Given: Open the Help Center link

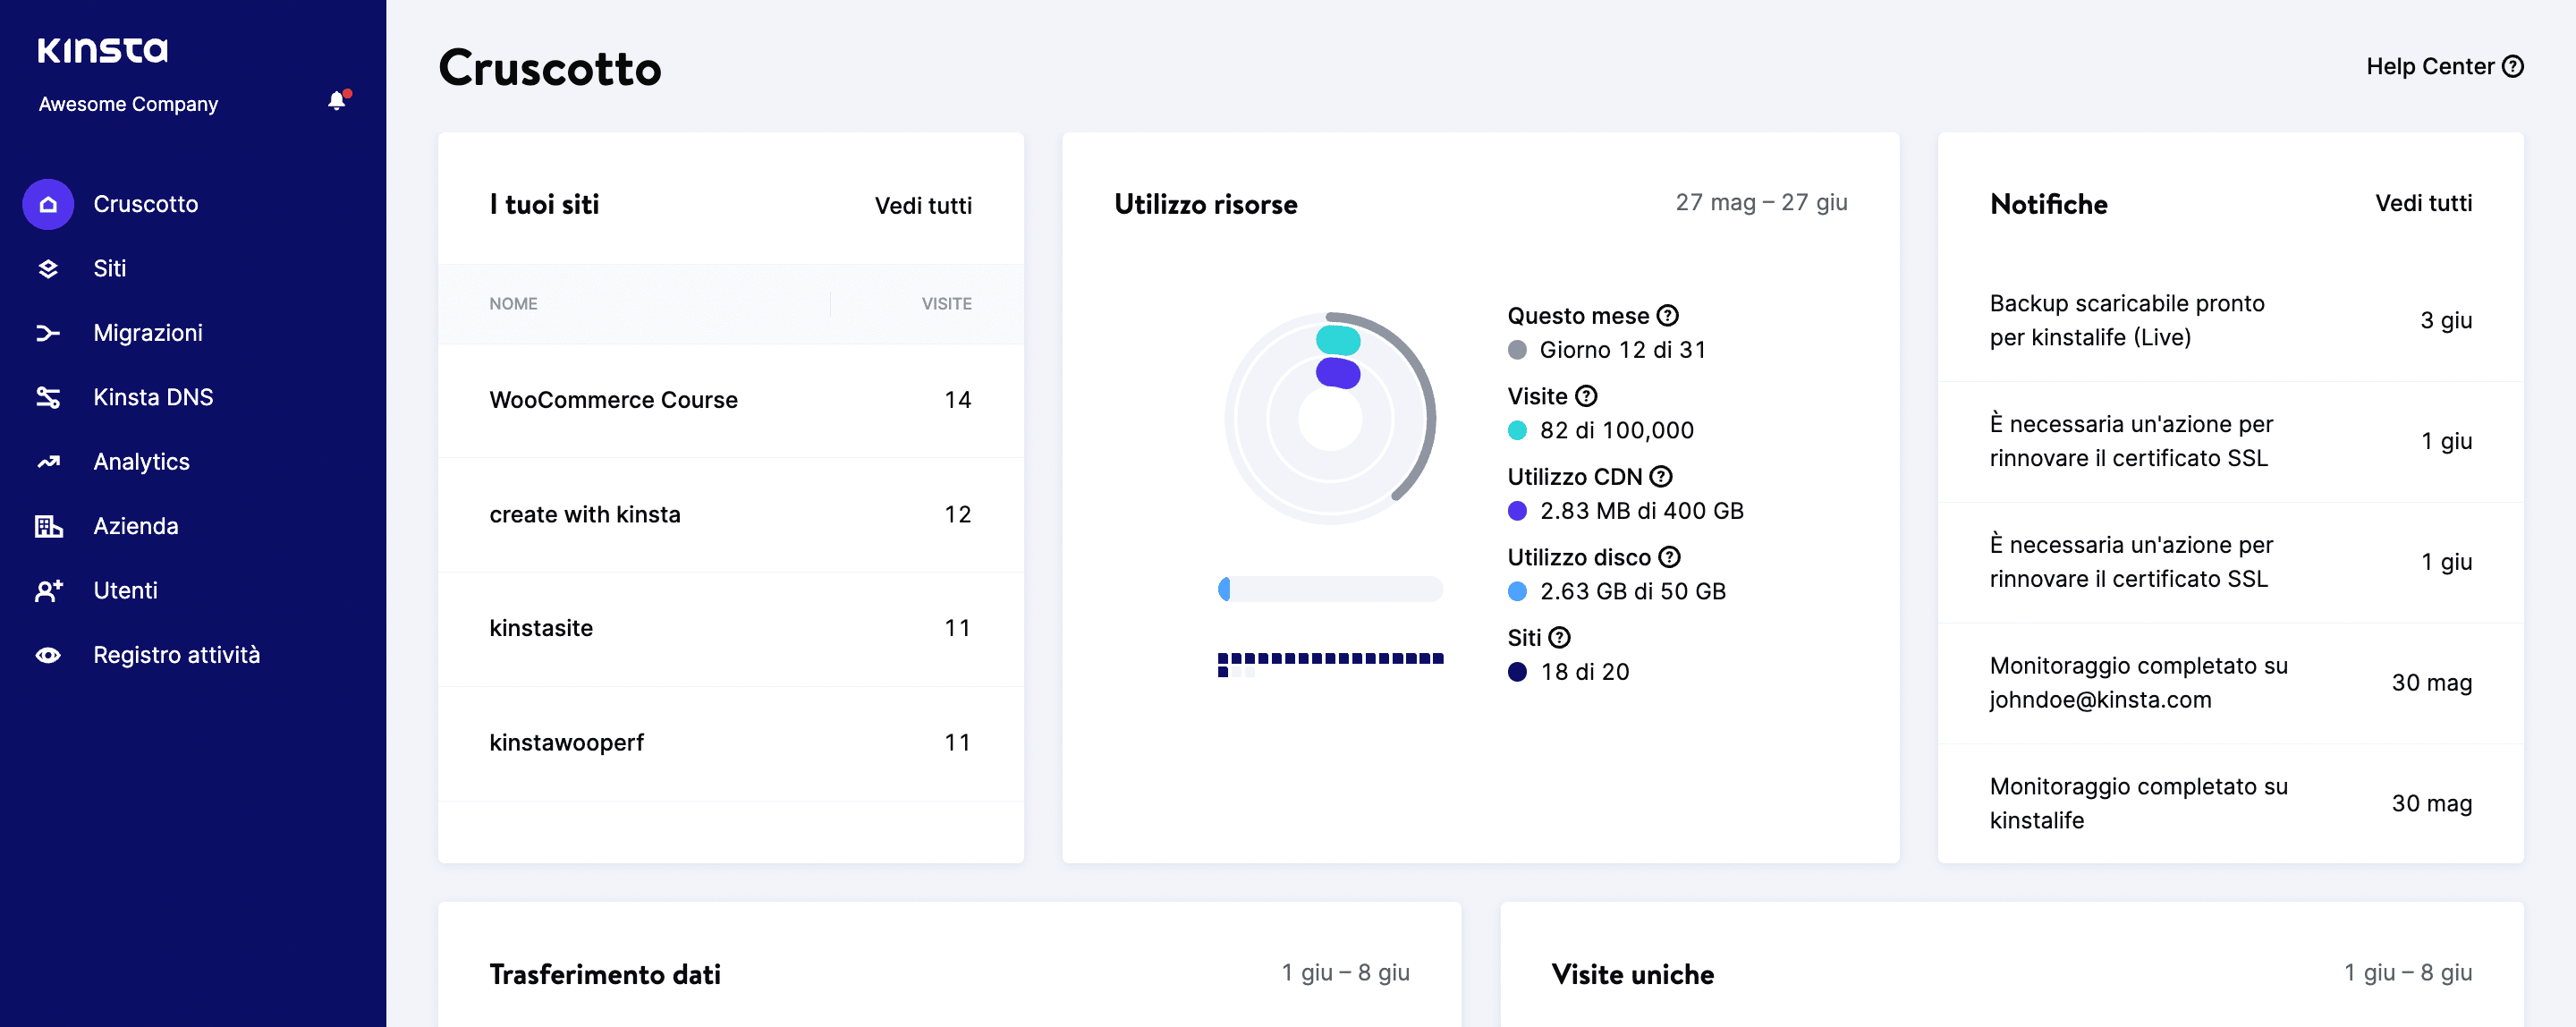Looking at the screenshot, I should (2443, 67).
